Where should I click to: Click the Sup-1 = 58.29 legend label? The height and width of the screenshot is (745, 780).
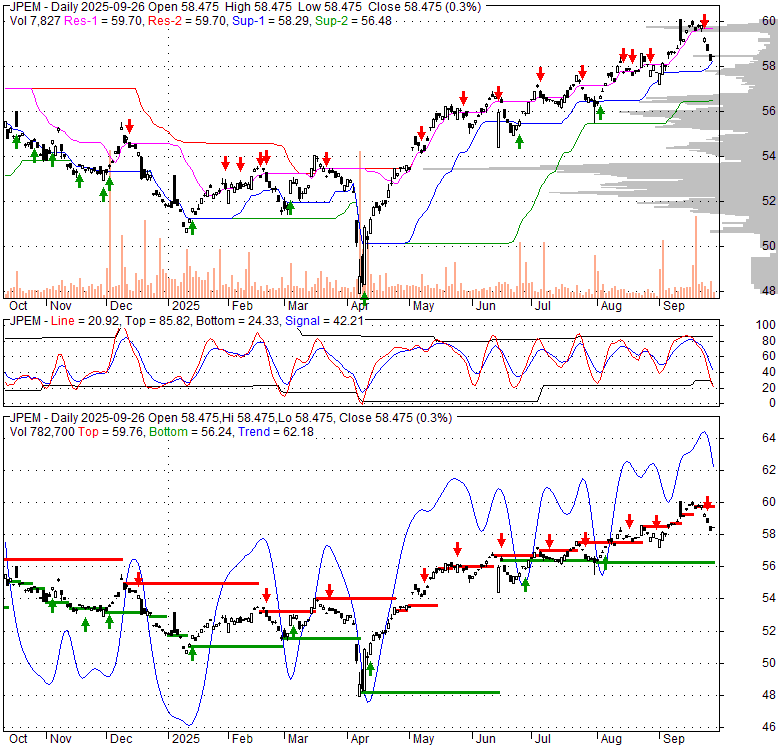pyautogui.click(x=272, y=21)
